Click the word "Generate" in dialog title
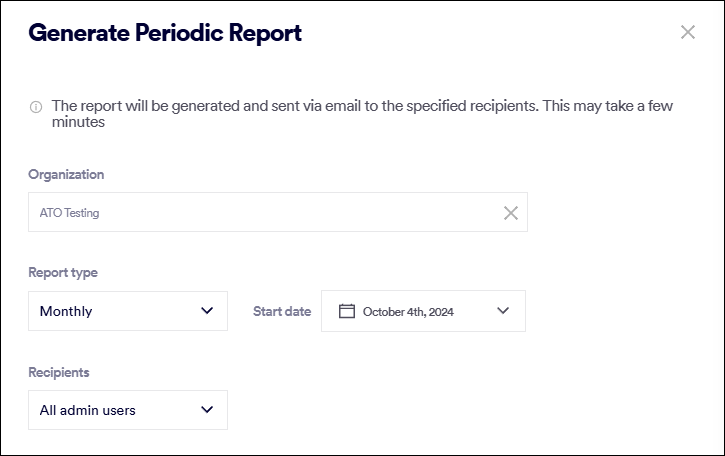The image size is (725, 456). coord(80,32)
